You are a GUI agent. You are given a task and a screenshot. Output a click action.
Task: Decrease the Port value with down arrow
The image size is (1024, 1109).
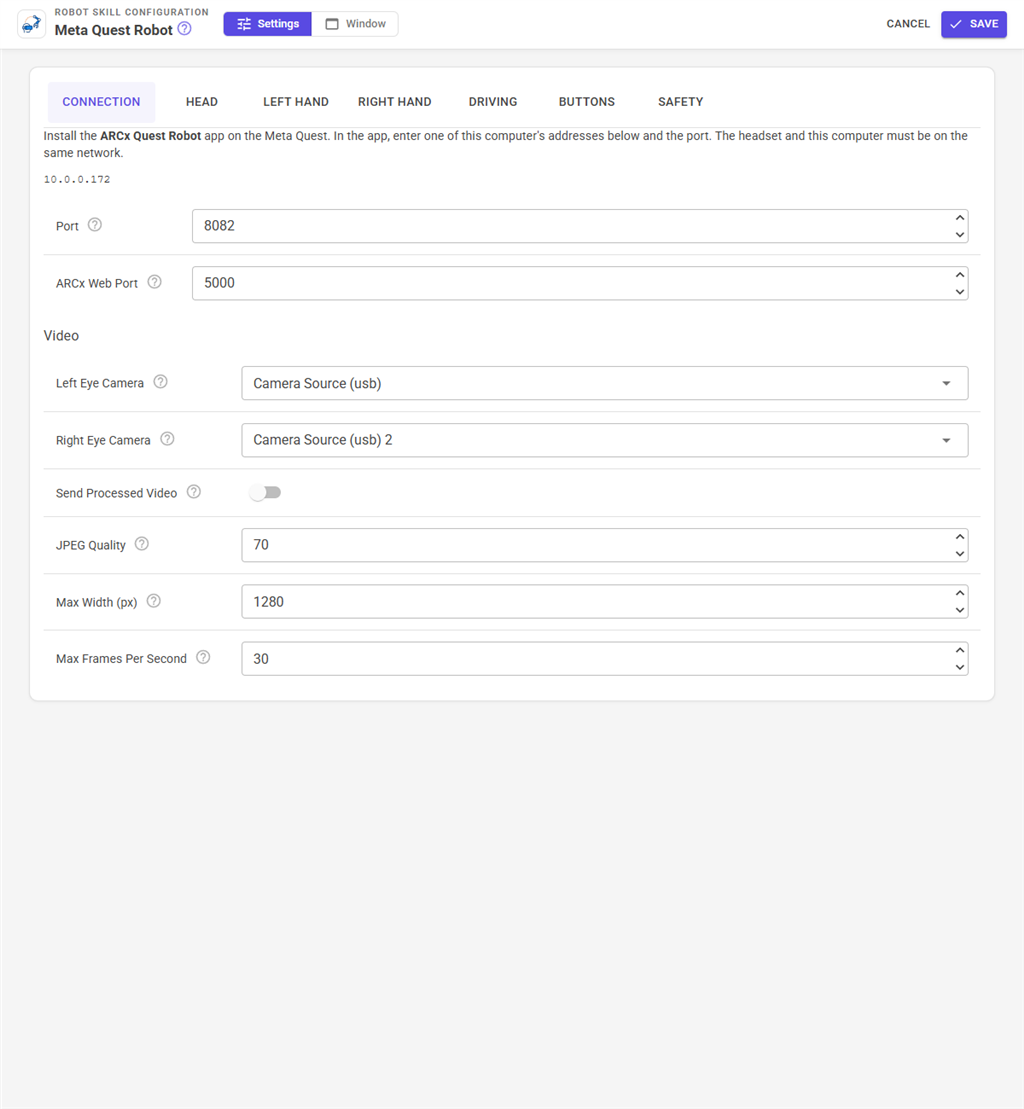(960, 234)
